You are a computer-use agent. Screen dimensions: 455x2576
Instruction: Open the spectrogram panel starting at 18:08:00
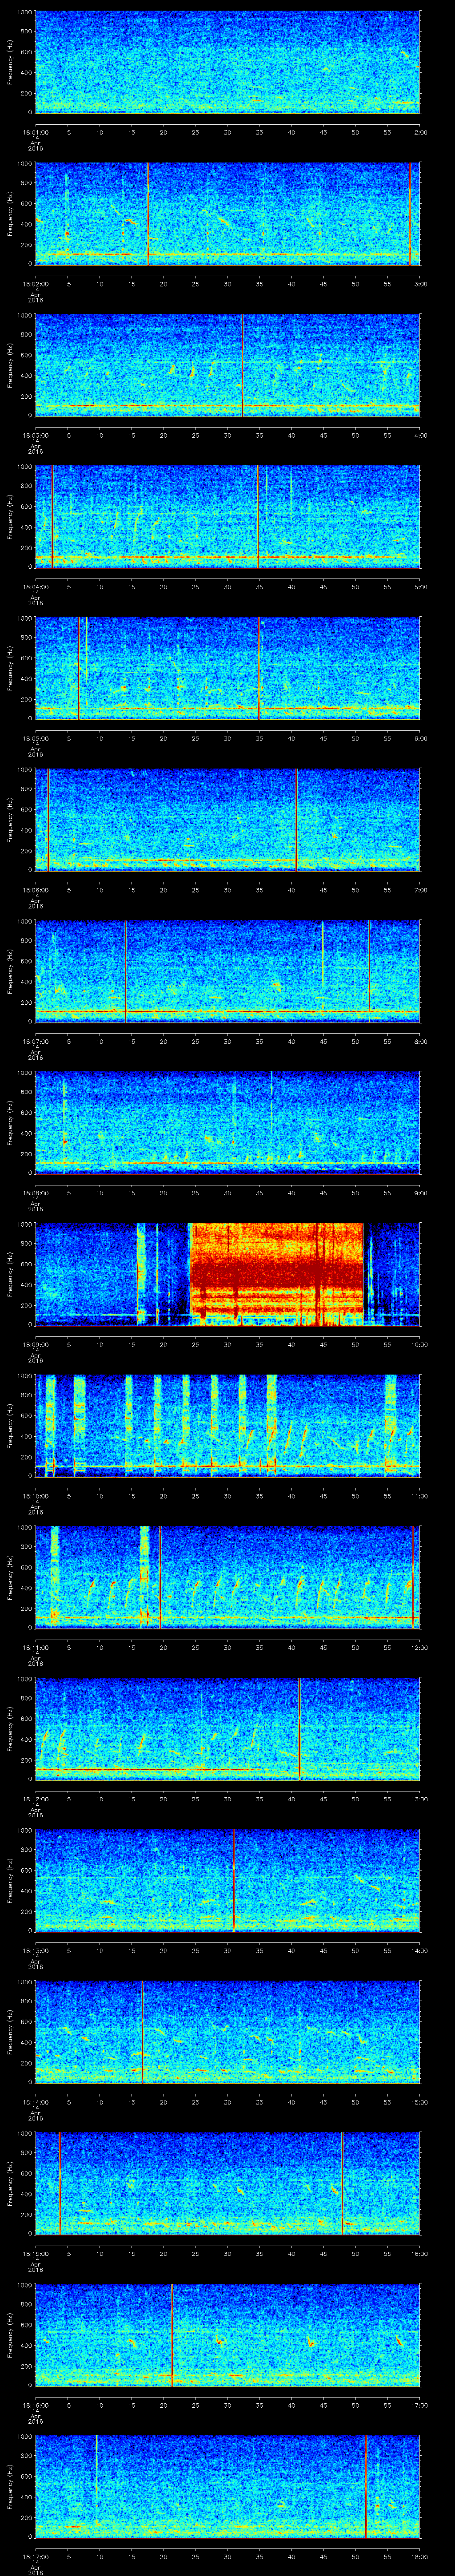coord(228,1123)
